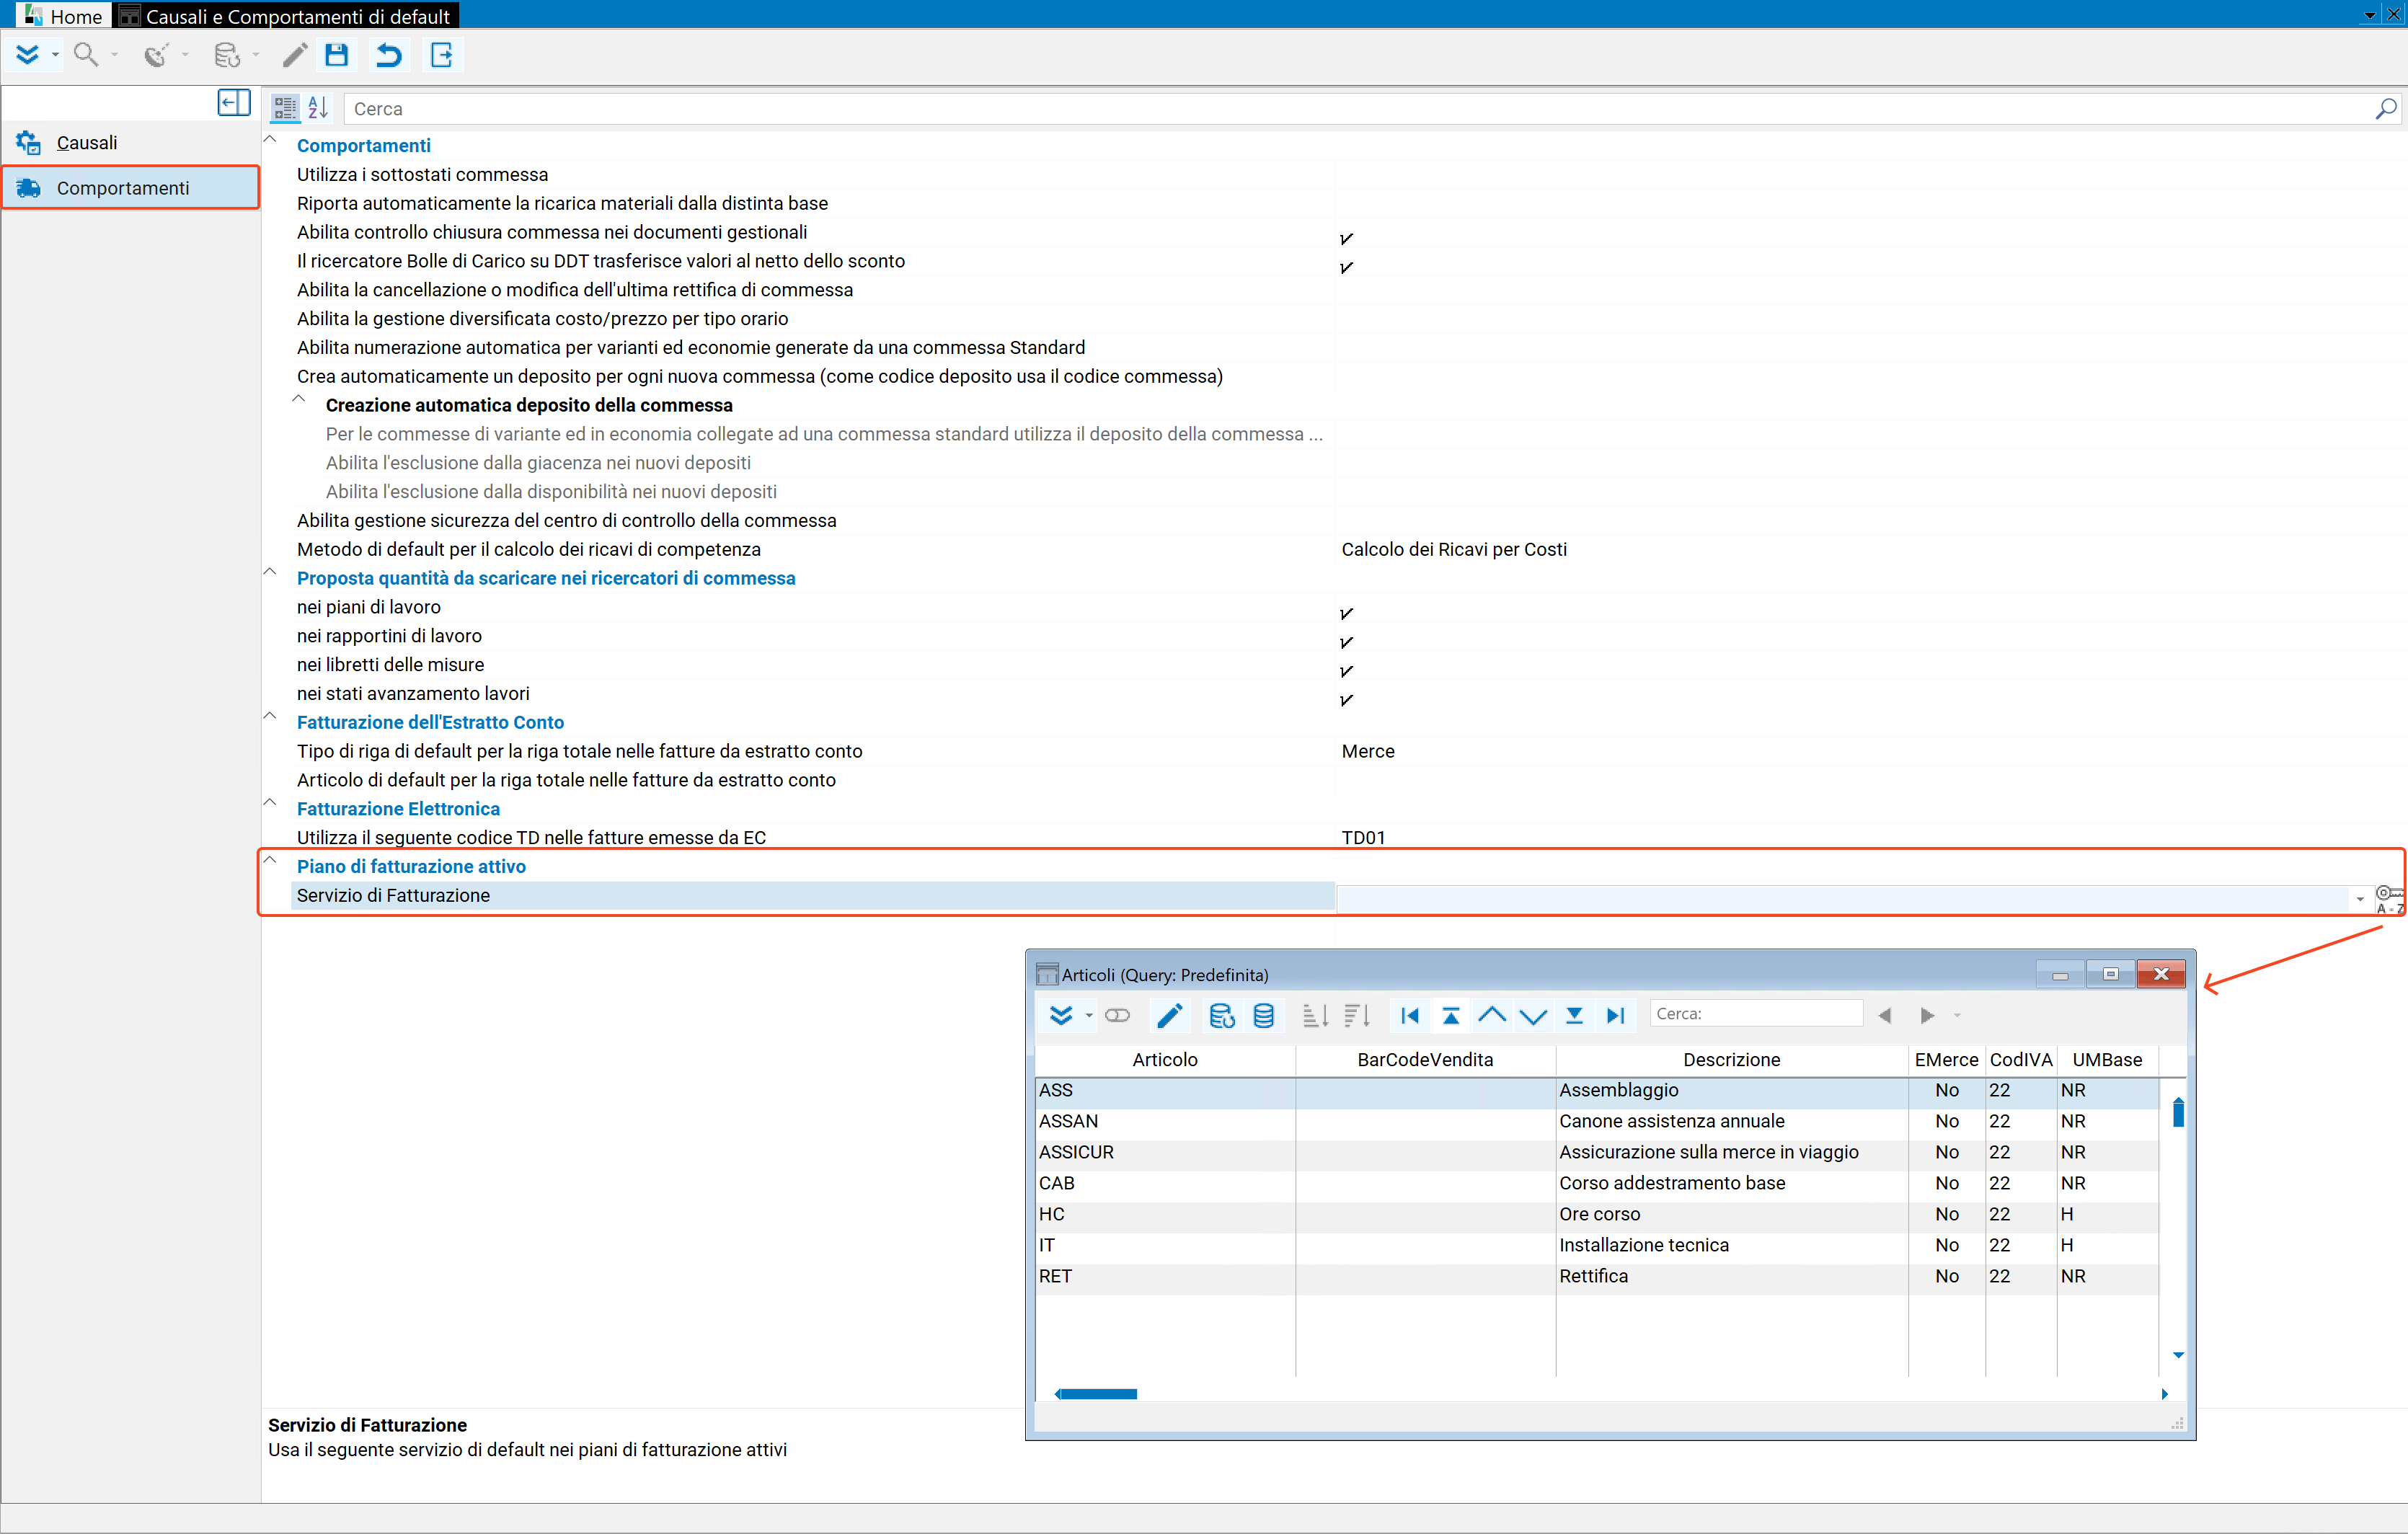Open the double-chevron menu in main toolbar
Screen dimensions: 2408x1534
click(28, 55)
